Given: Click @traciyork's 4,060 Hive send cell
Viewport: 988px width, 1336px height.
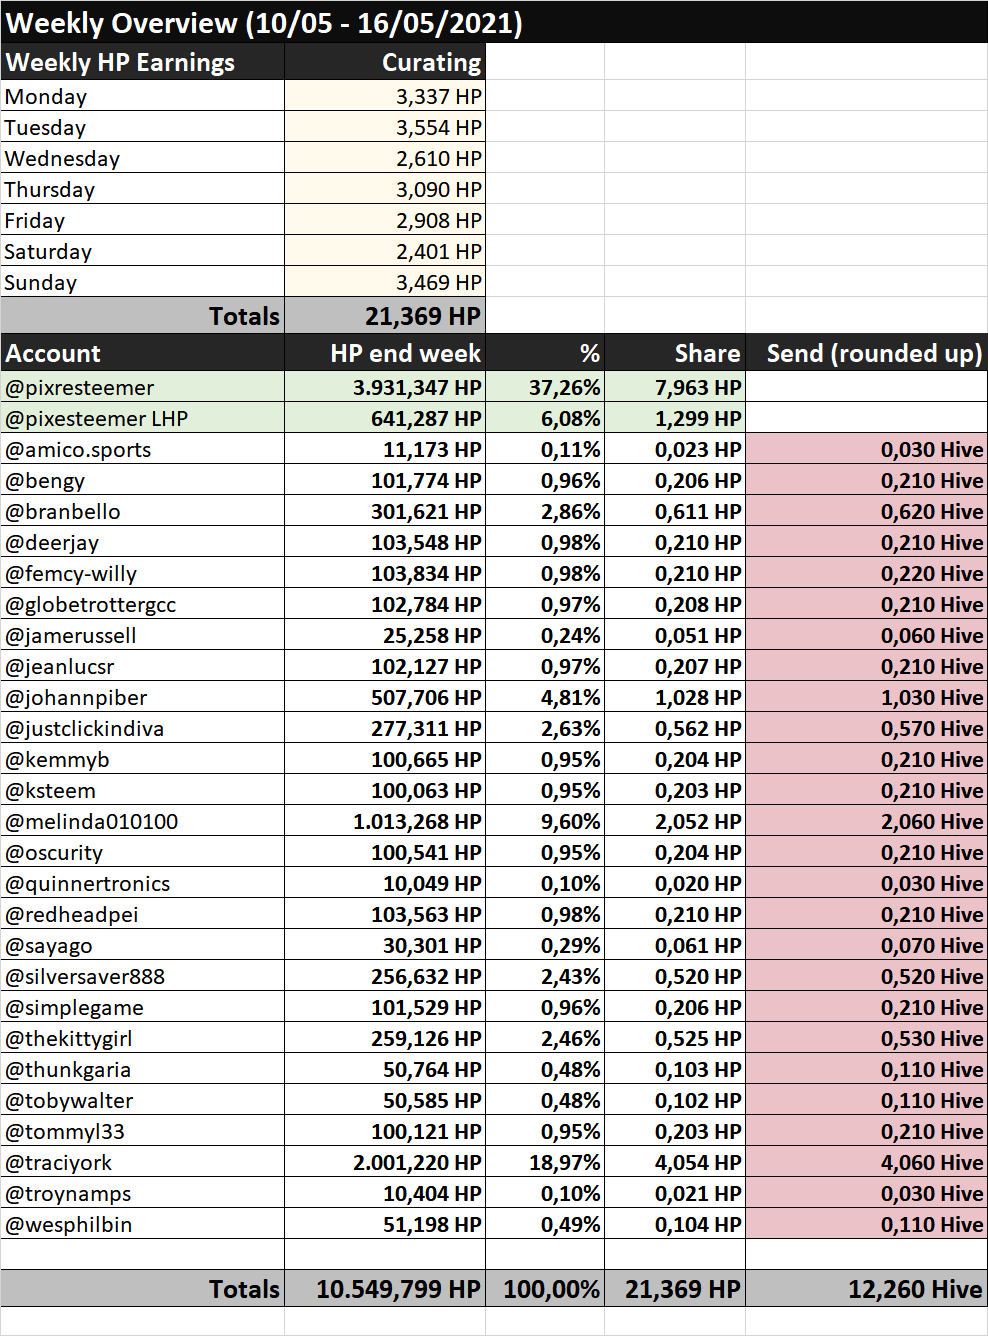Looking at the screenshot, I should [866, 1162].
